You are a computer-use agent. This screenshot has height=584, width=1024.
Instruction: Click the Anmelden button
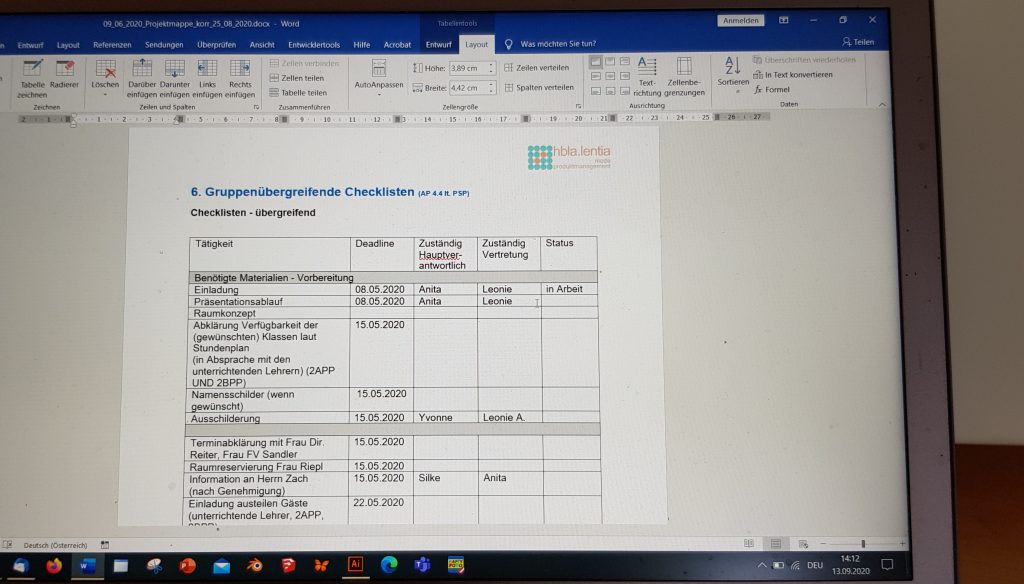(x=741, y=21)
